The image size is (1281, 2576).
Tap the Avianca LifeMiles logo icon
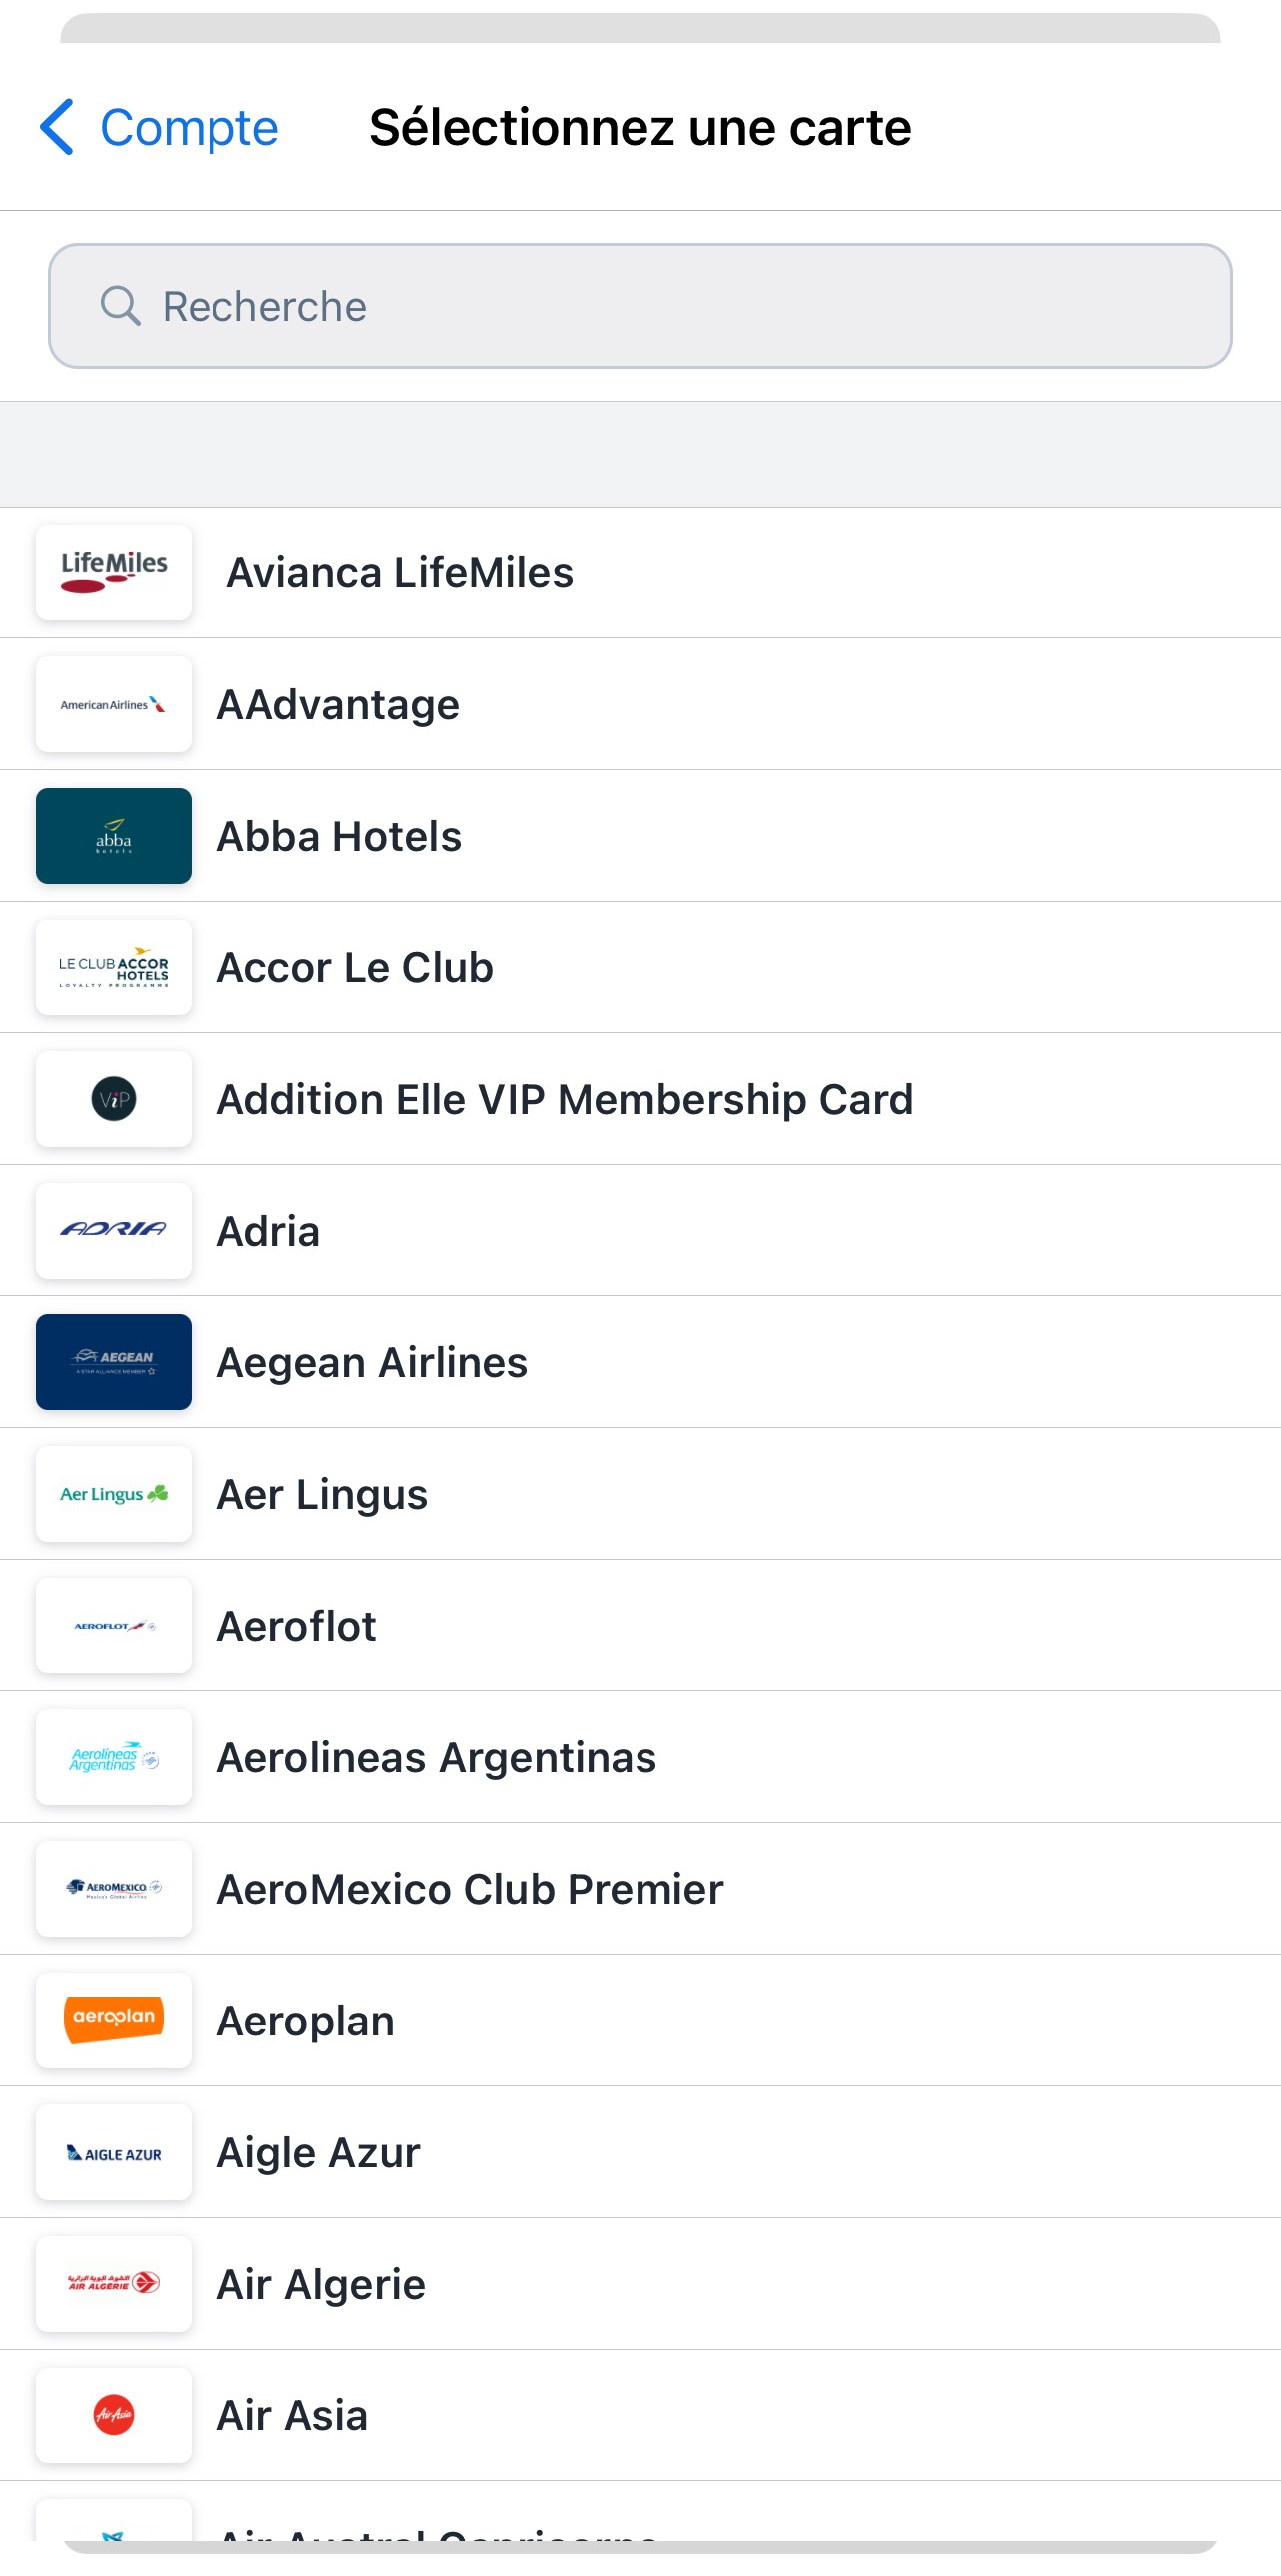(113, 573)
